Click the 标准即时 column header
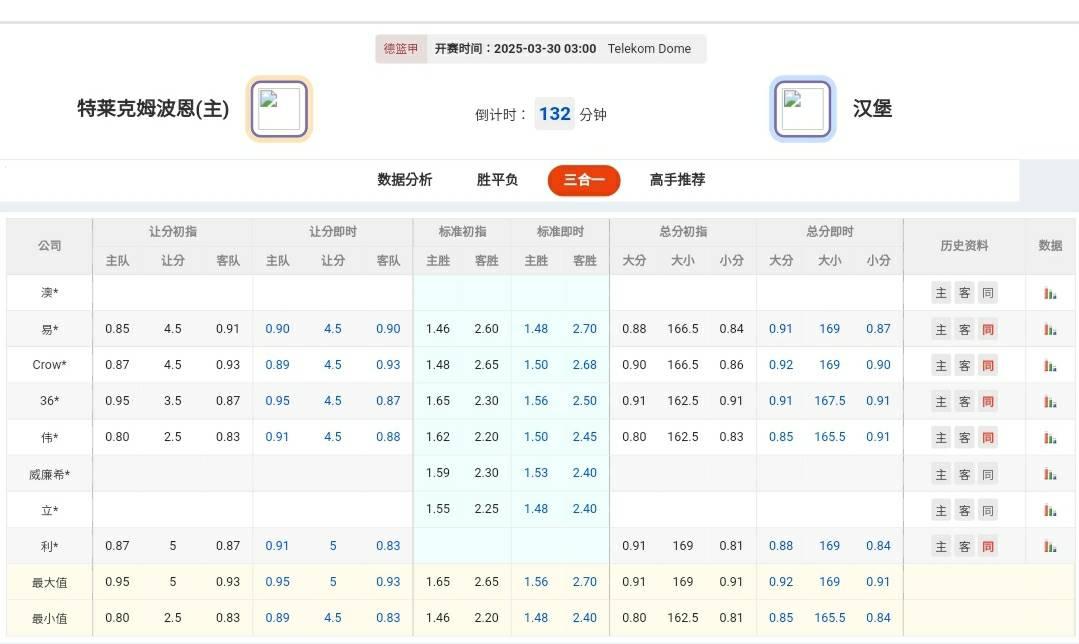 click(x=560, y=232)
